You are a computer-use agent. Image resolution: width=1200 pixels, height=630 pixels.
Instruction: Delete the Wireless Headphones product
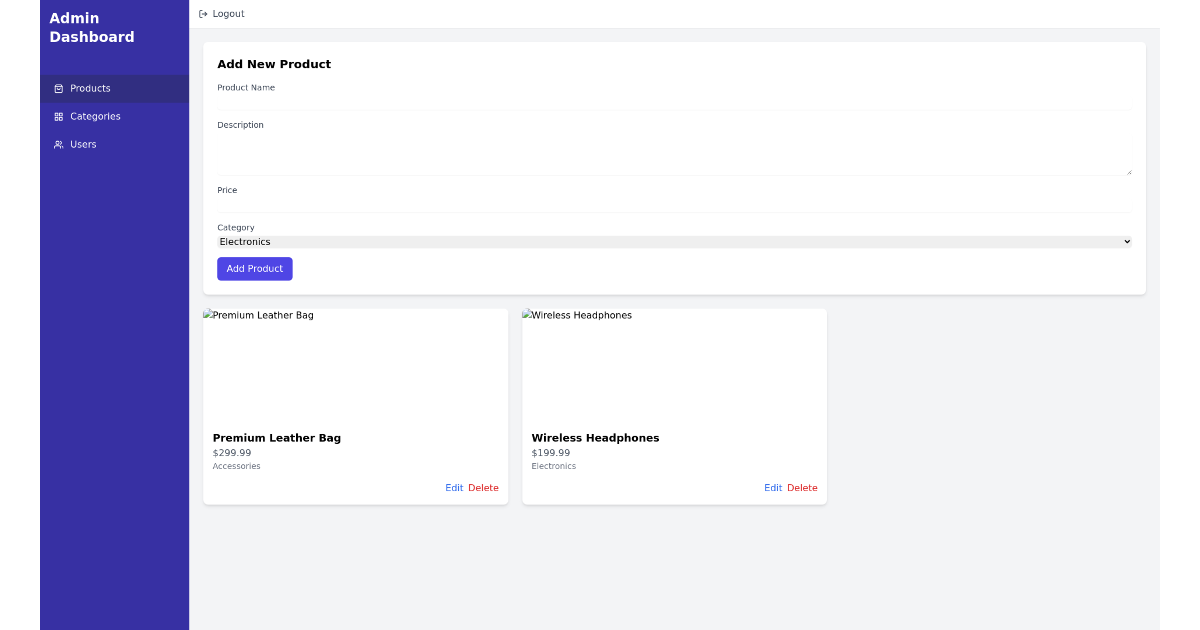pos(803,487)
